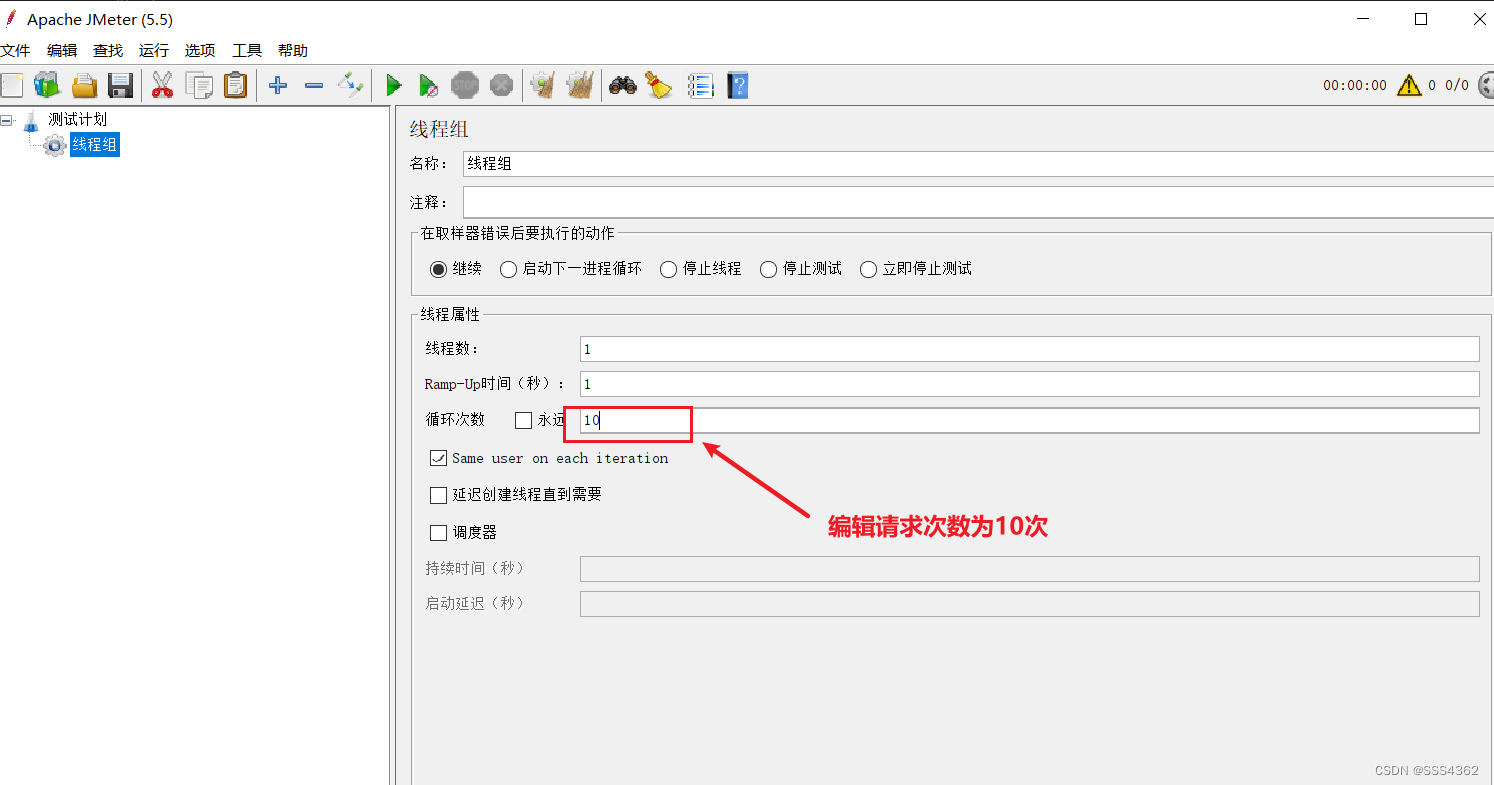
Task: Click the 名称 input field
Action: coord(978,164)
